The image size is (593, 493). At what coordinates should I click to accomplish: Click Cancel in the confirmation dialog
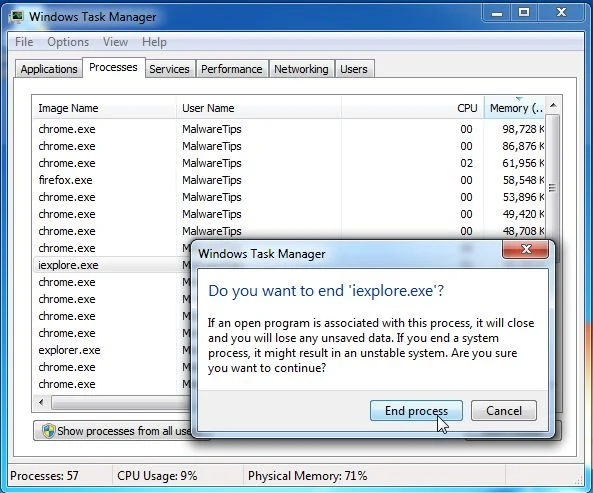504,411
